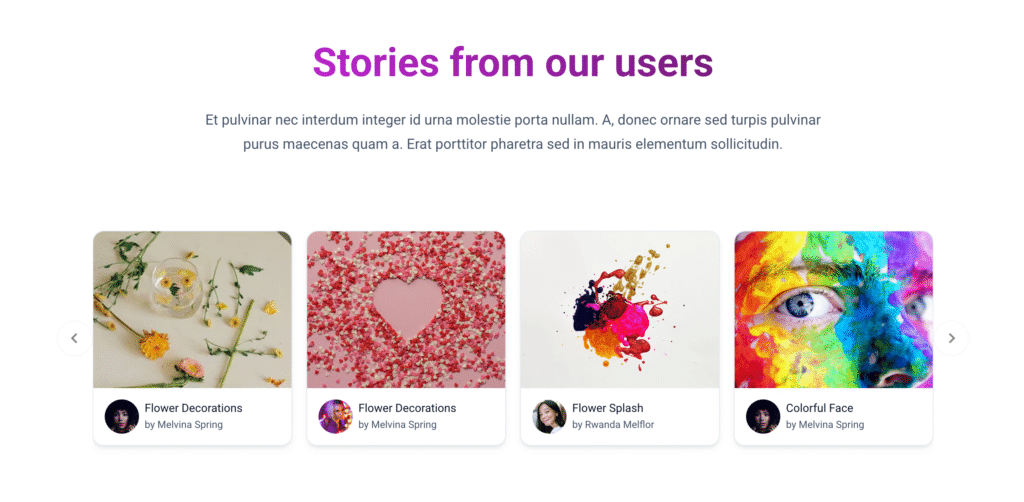Open the Flower Splash story title
Screen dimensions: 1024x502
click(608, 408)
